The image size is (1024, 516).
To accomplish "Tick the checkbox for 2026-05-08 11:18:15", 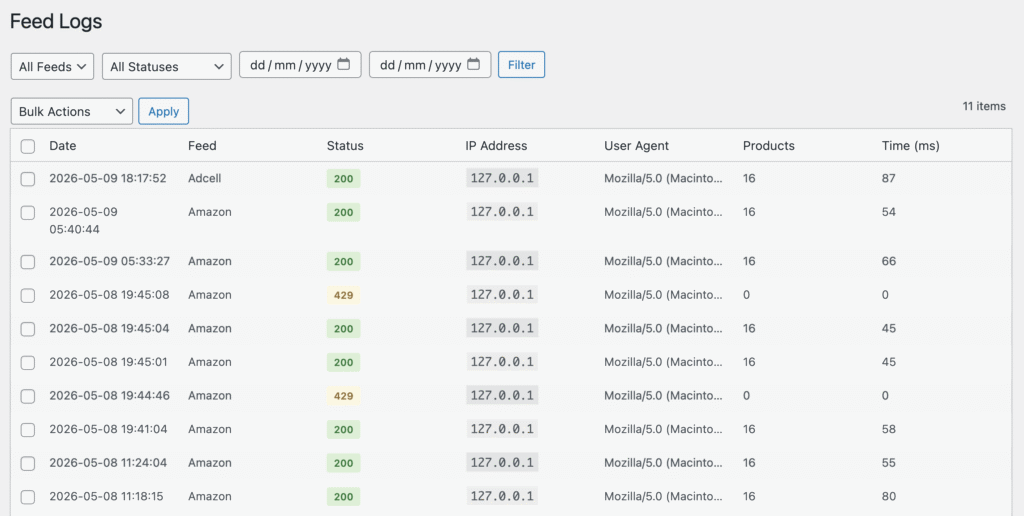I will (27, 498).
